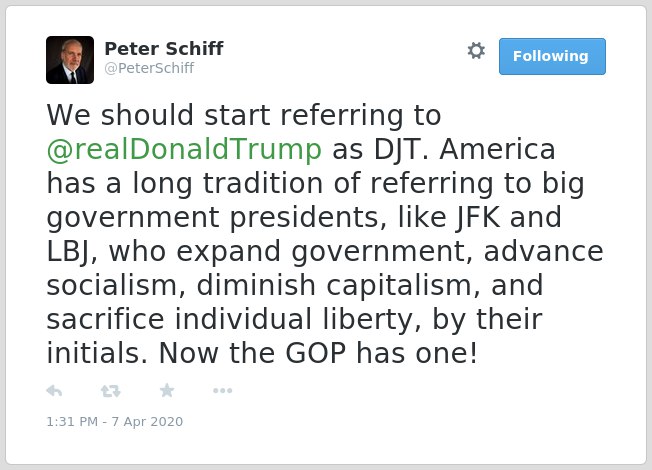Open the gear user actions menu
Image resolution: width=652 pixels, height=470 pixels.
[x=476, y=51]
